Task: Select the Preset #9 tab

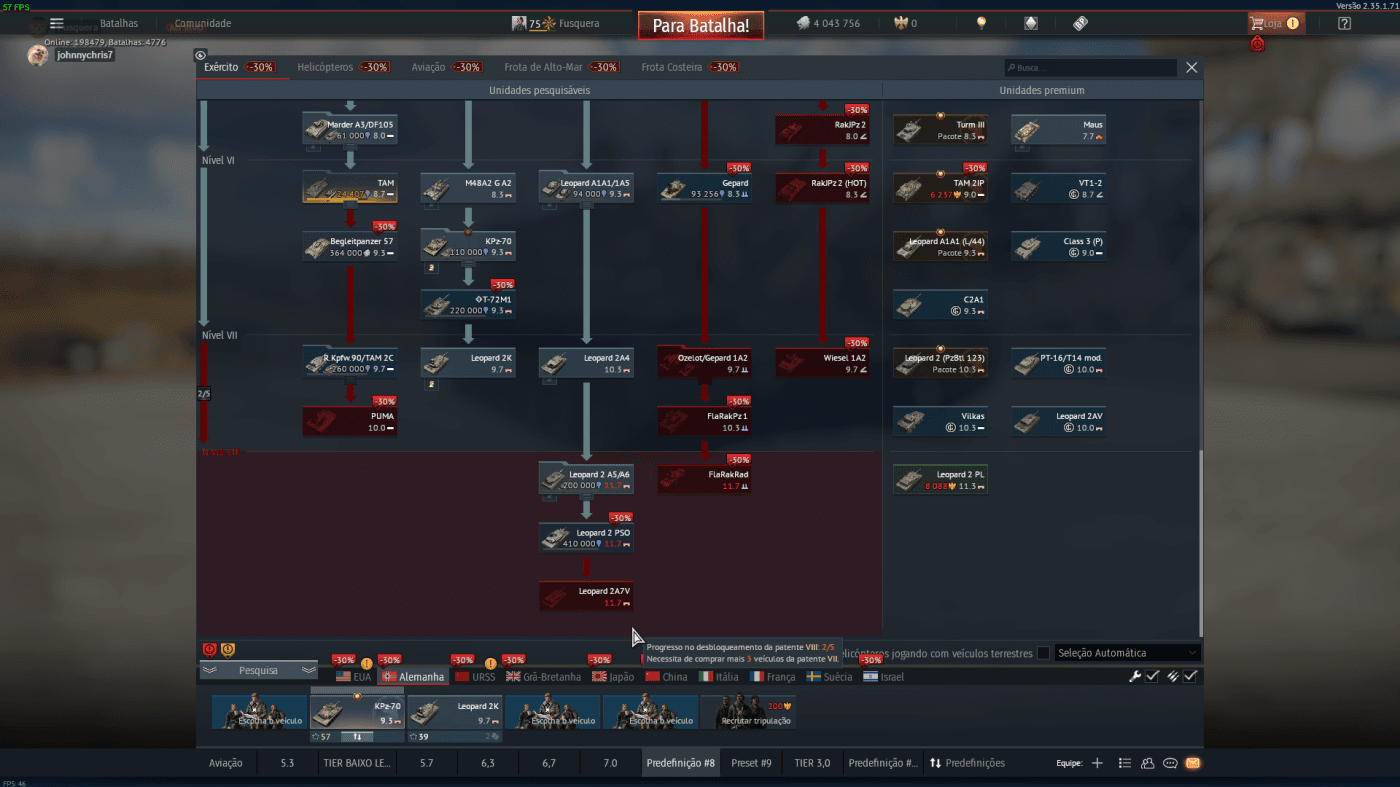Action: (751, 763)
